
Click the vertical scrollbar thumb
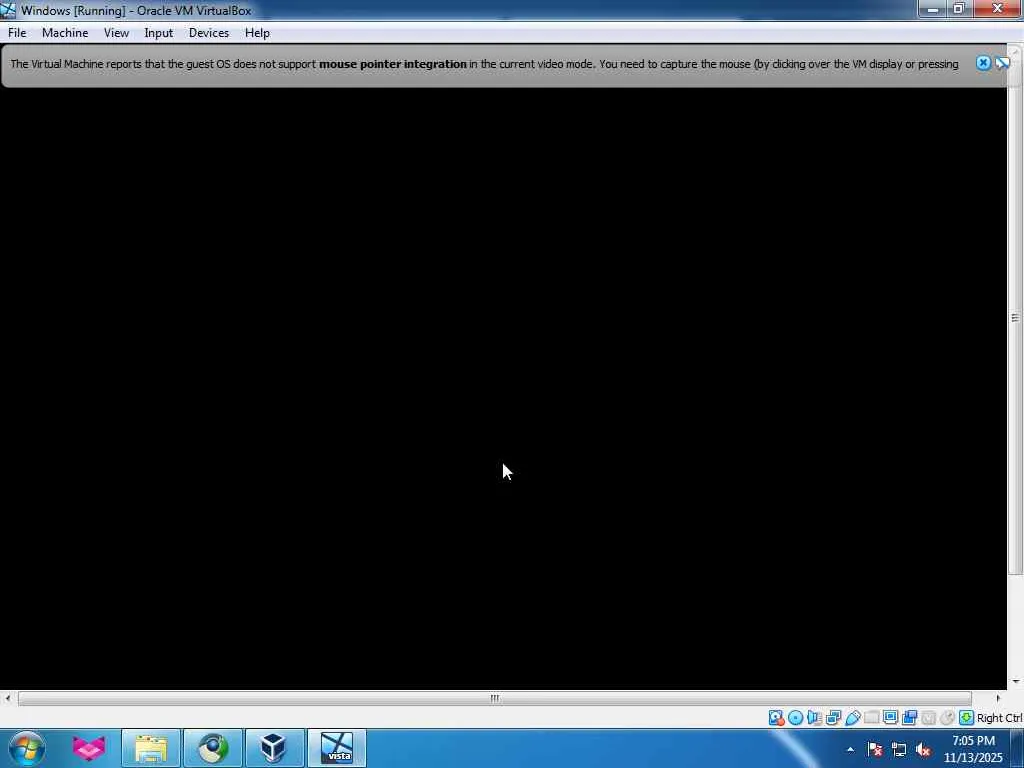tap(1015, 317)
